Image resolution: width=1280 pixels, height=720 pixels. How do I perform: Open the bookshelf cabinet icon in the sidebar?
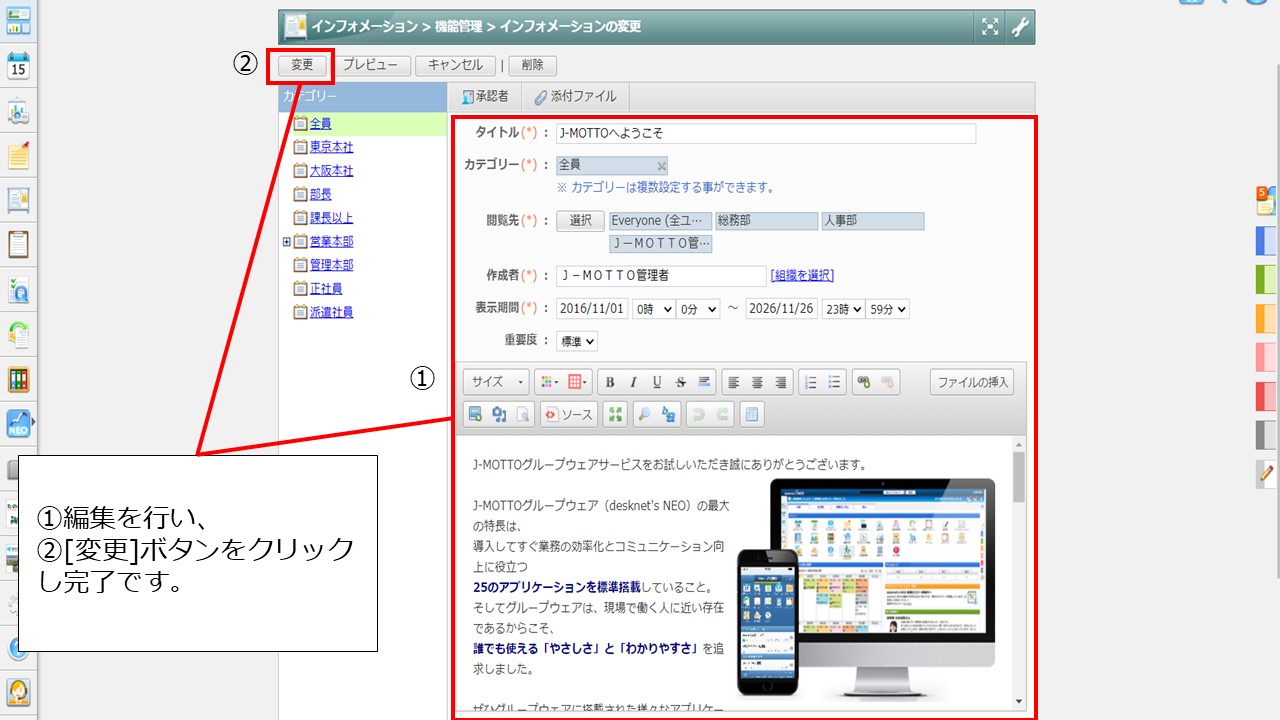click(18, 379)
